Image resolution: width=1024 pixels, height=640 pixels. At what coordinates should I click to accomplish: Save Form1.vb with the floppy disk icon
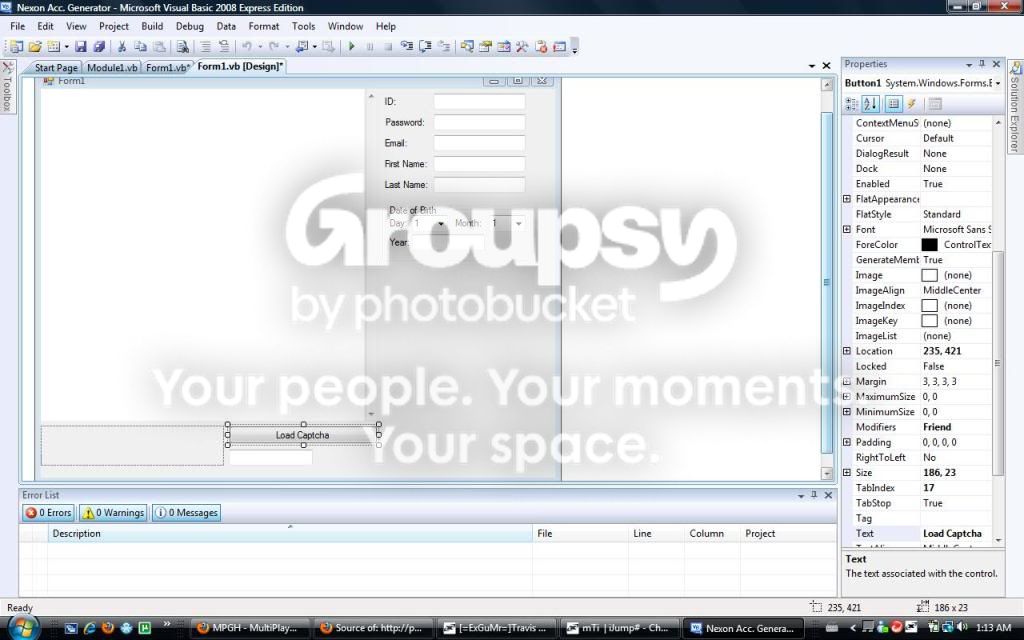[x=80, y=46]
